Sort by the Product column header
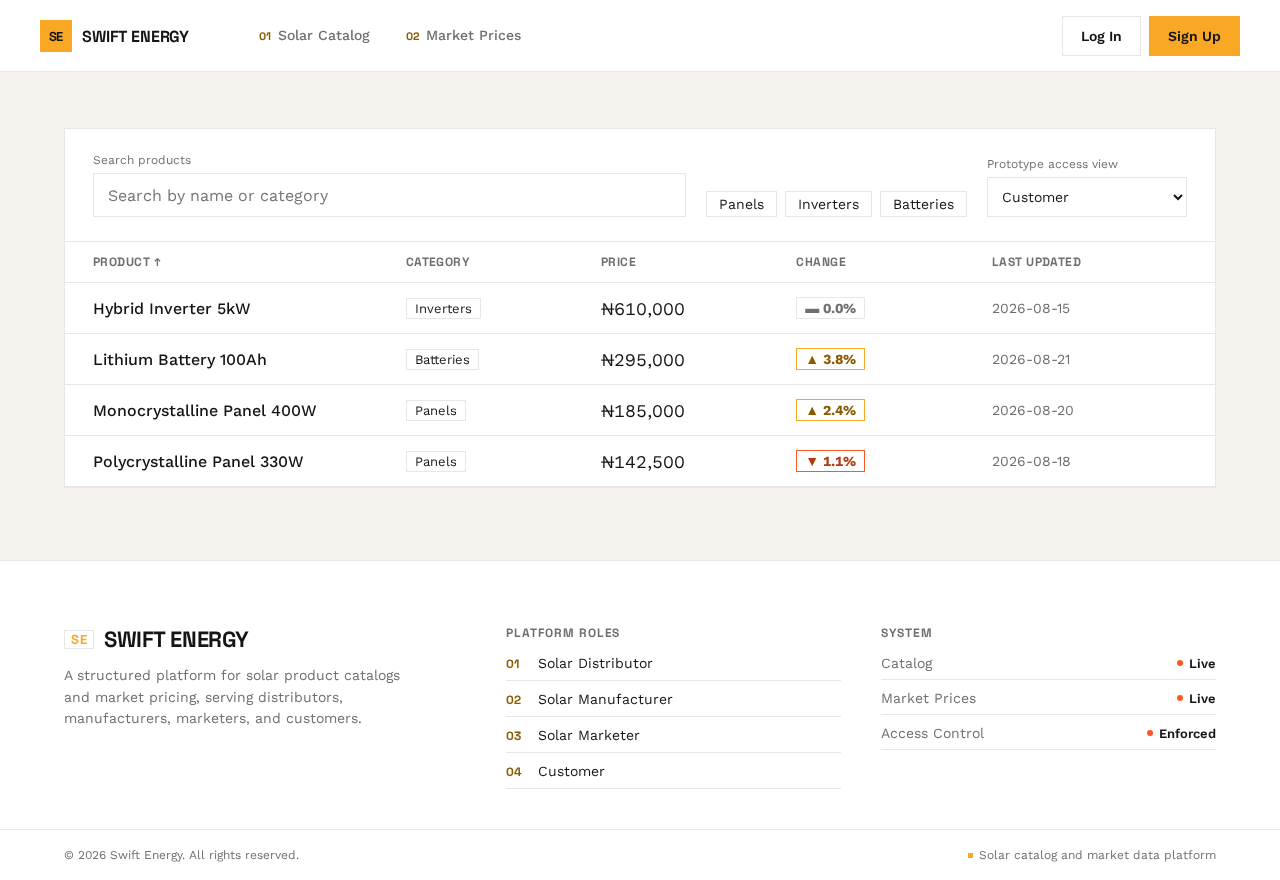 click(127, 262)
